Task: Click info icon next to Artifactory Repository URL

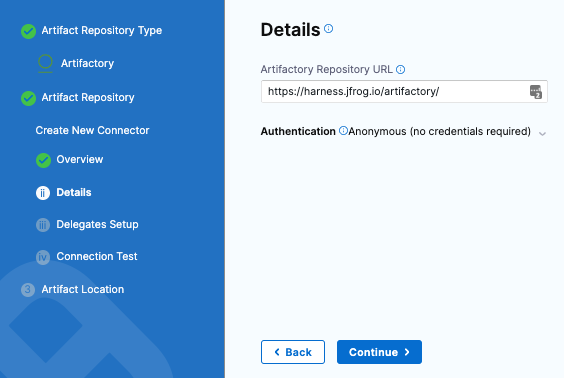Action: 400,69
